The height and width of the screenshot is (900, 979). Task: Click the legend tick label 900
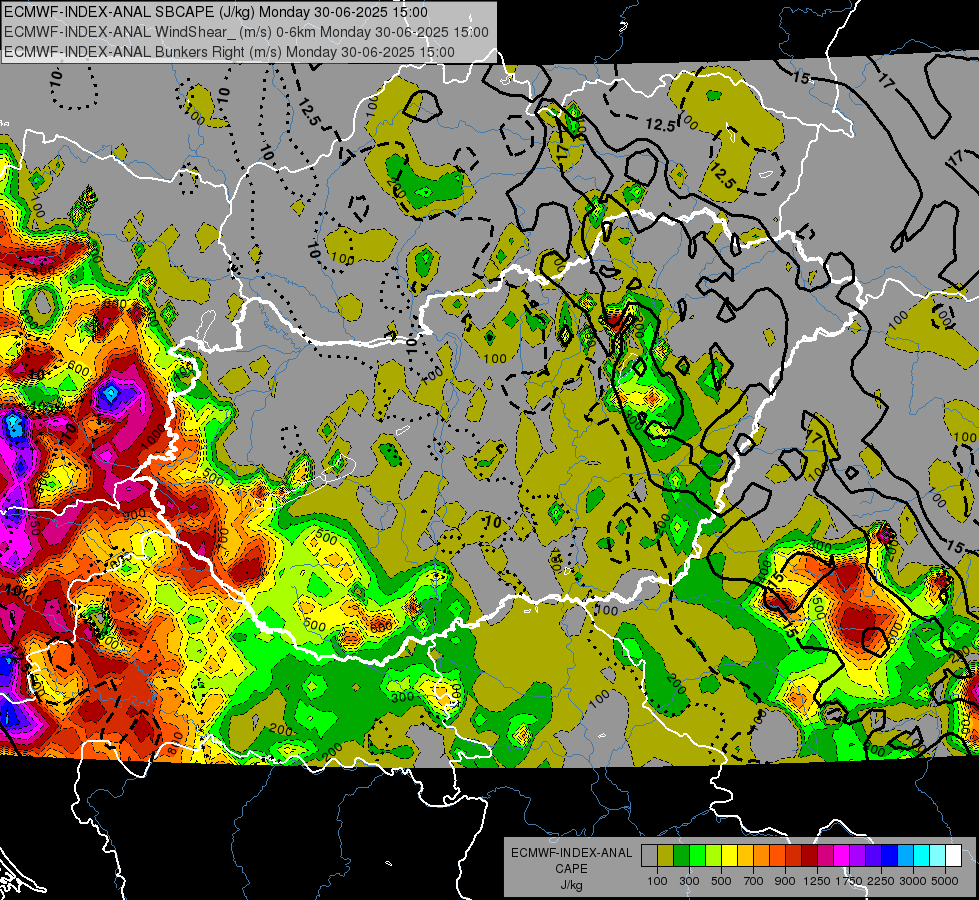pos(785,881)
